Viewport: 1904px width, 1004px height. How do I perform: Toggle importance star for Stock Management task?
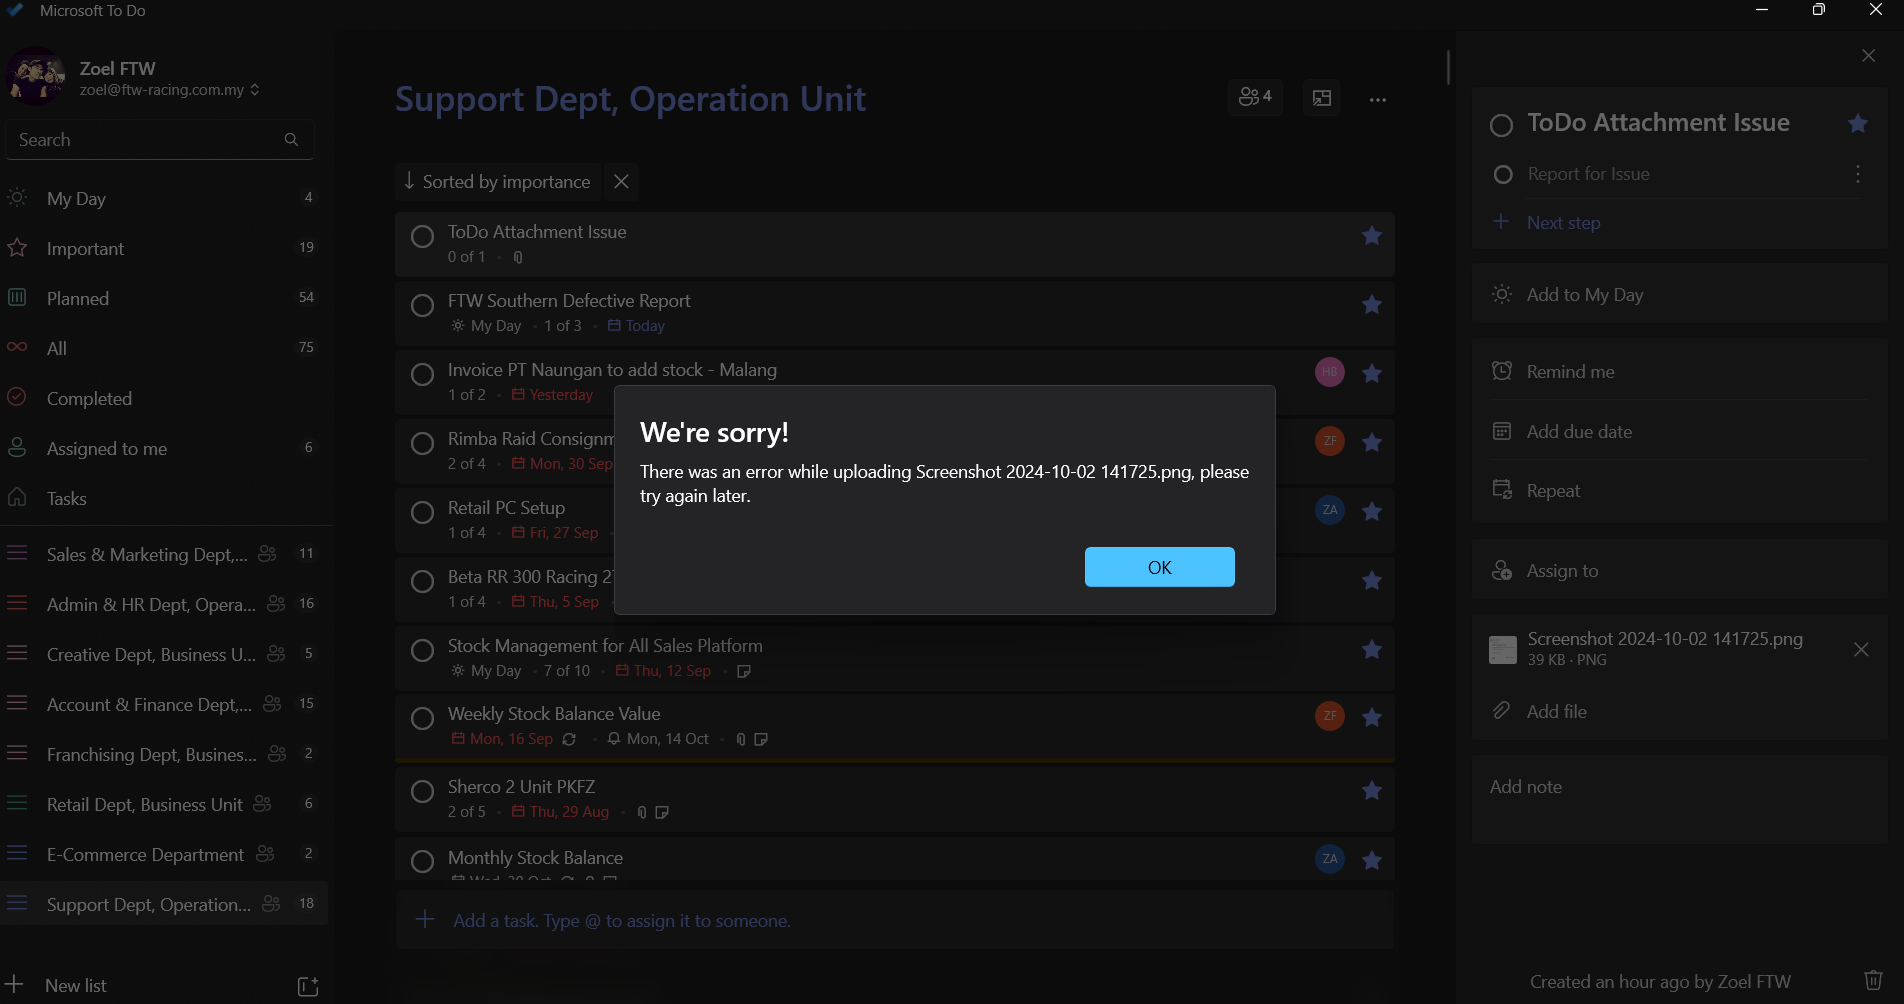(1372, 650)
